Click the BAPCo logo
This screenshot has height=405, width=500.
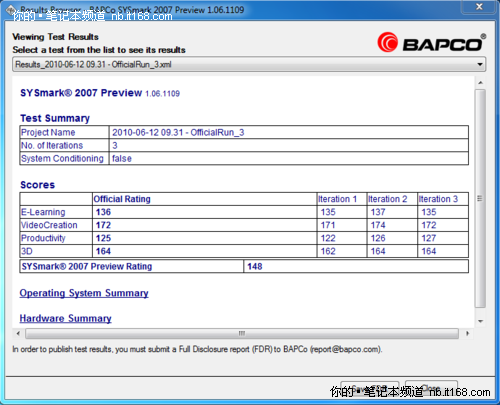pyautogui.click(x=432, y=43)
